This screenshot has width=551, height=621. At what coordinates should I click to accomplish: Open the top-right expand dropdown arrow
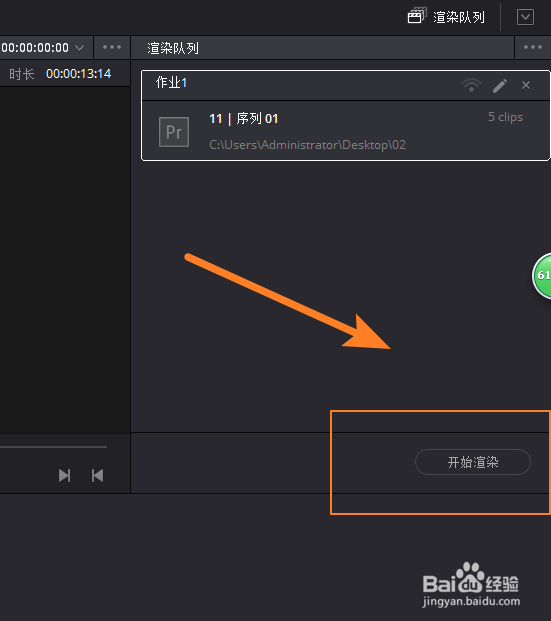[525, 17]
